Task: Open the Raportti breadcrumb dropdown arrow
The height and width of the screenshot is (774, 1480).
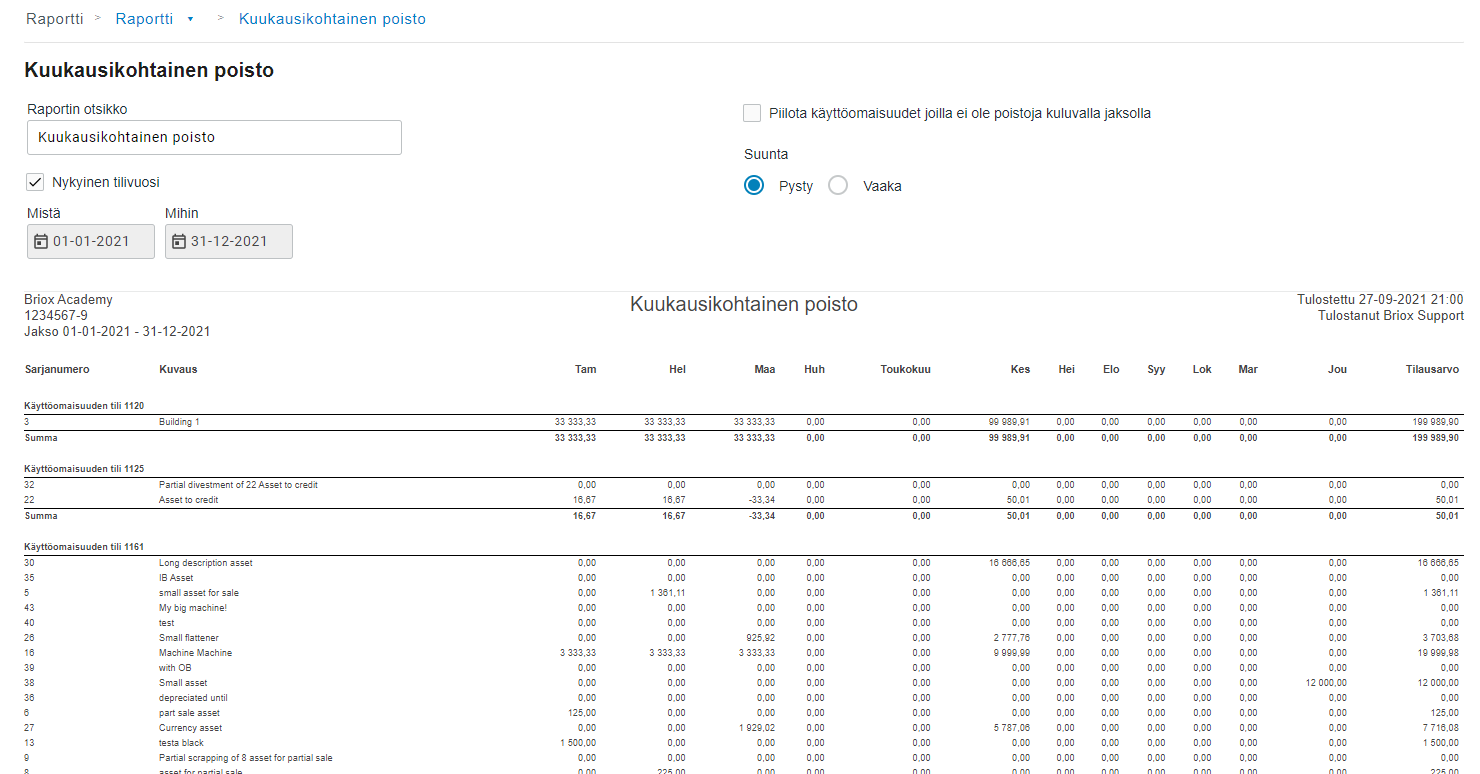Action: pos(190,19)
